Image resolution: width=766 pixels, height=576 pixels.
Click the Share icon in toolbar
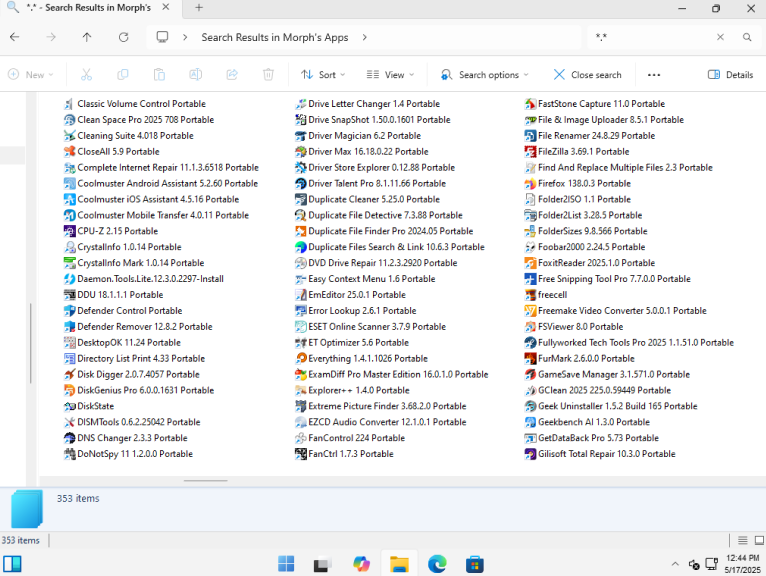[x=232, y=75]
